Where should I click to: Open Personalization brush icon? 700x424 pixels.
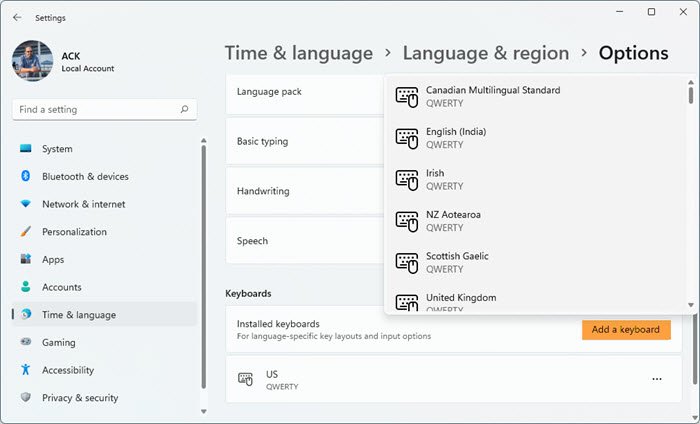pyautogui.click(x=25, y=232)
